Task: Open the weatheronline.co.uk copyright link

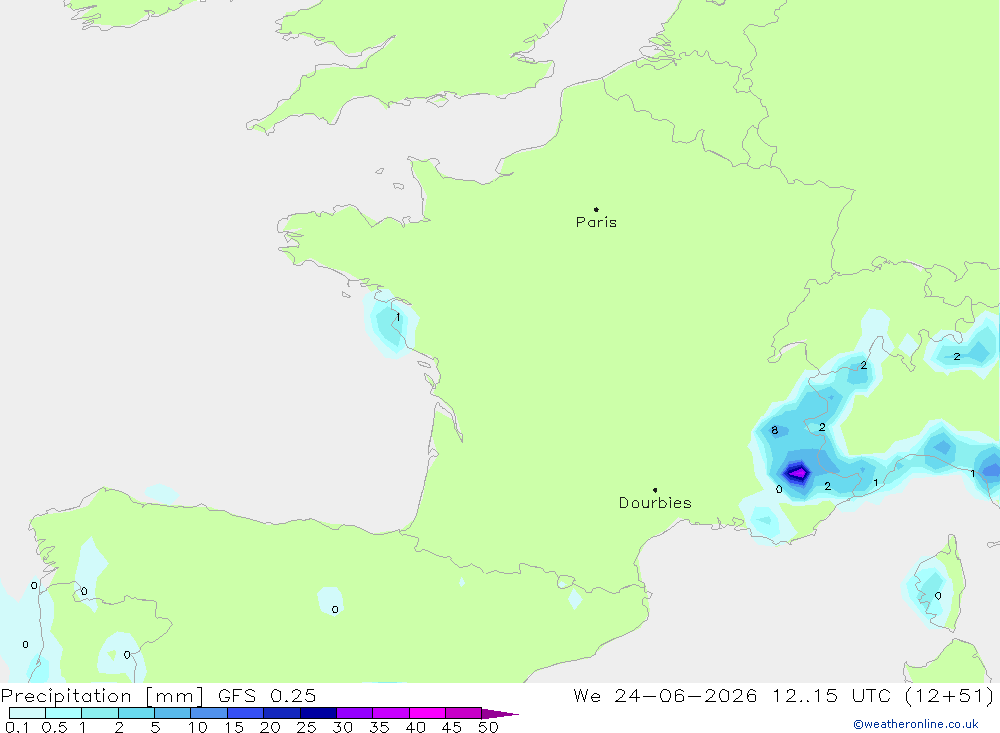Action: [916, 724]
